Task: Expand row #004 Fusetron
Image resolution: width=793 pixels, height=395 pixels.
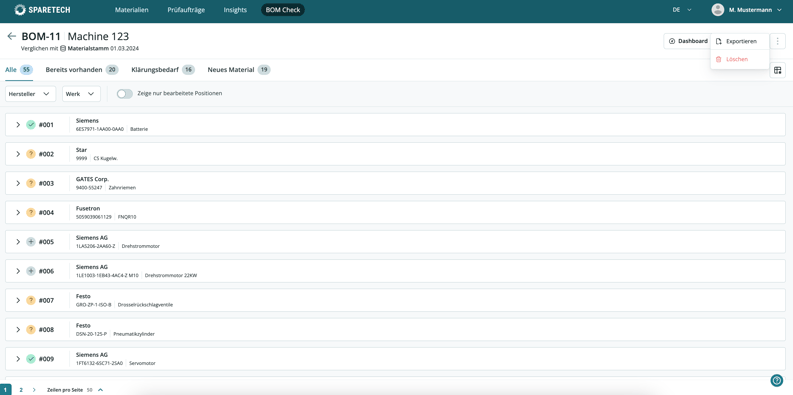Action: point(18,212)
